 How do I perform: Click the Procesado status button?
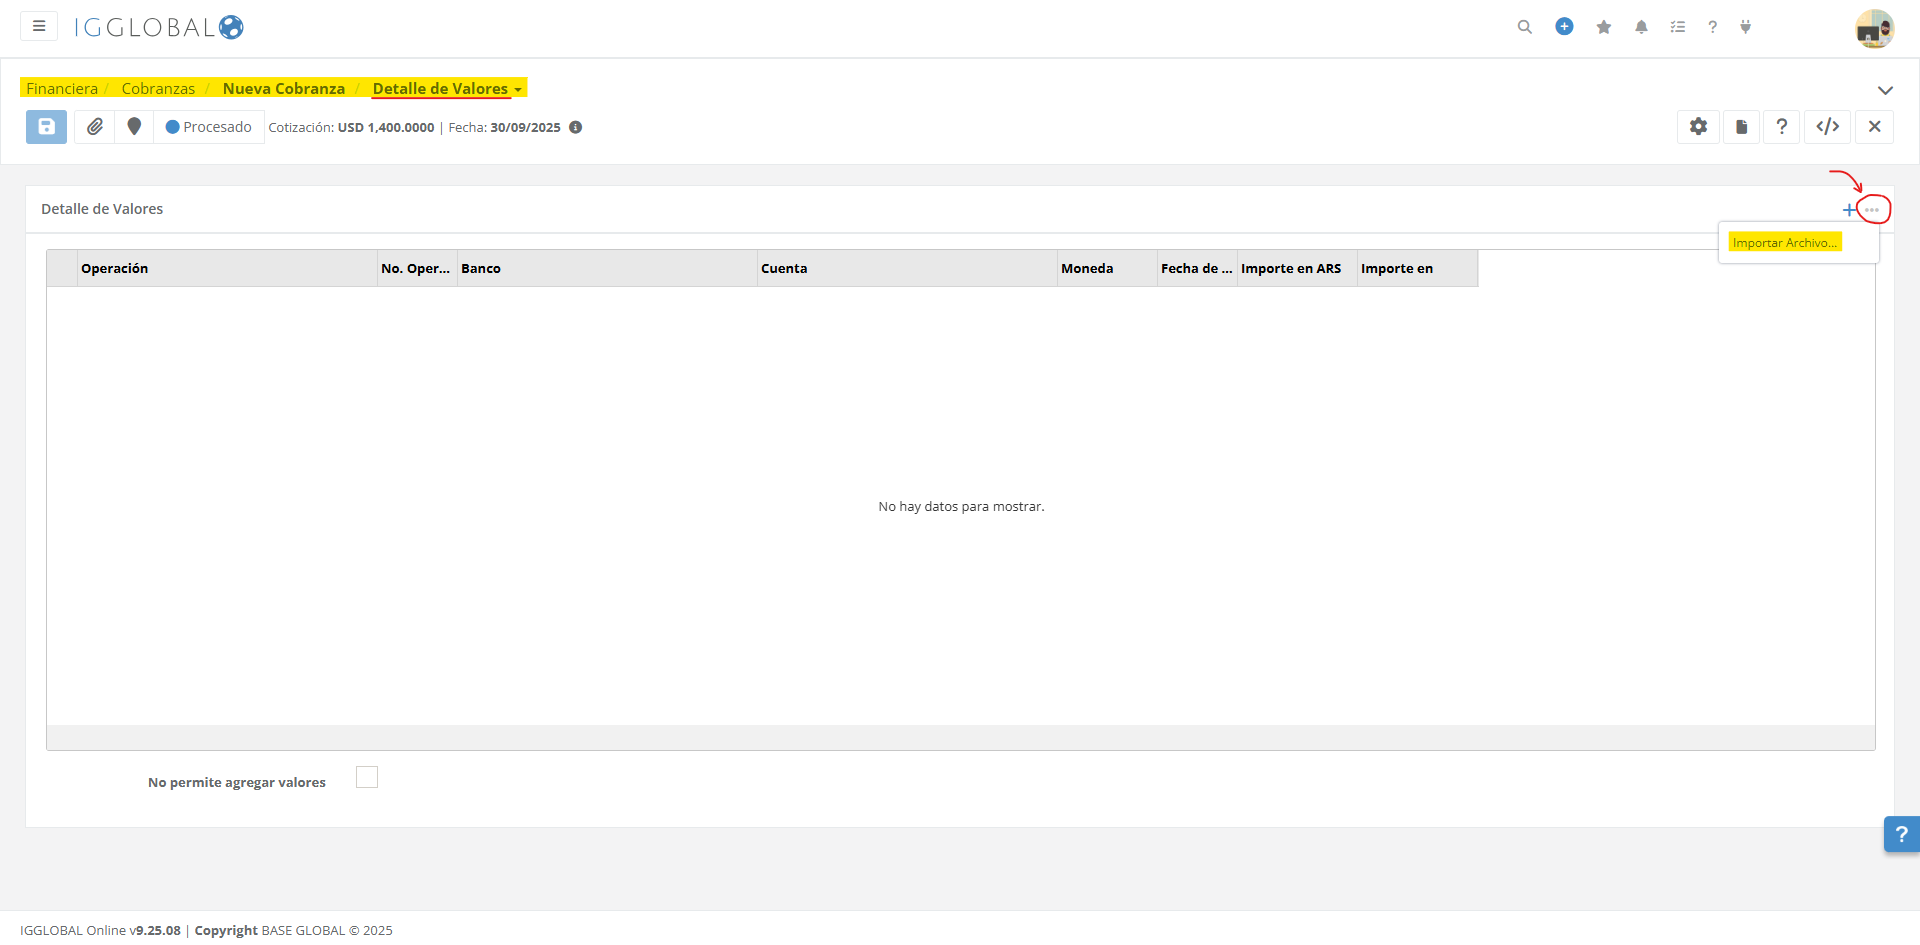pos(209,127)
